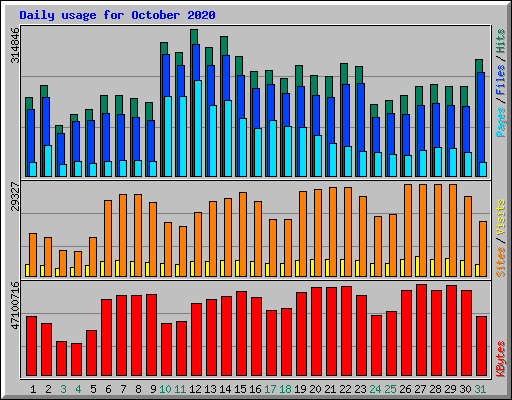The width and height of the screenshot is (512, 400).
Task: Click day label '20' on the x-axis
Action: pos(315,389)
